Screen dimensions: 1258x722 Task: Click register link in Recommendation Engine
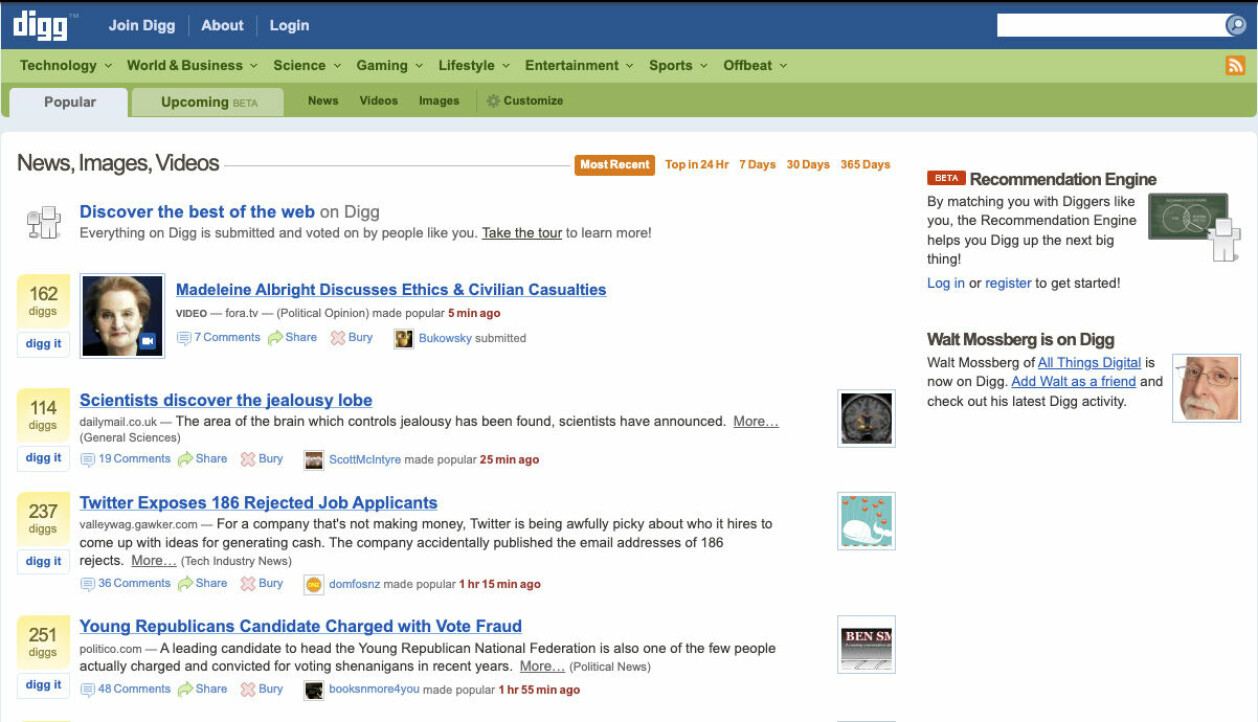click(1008, 283)
